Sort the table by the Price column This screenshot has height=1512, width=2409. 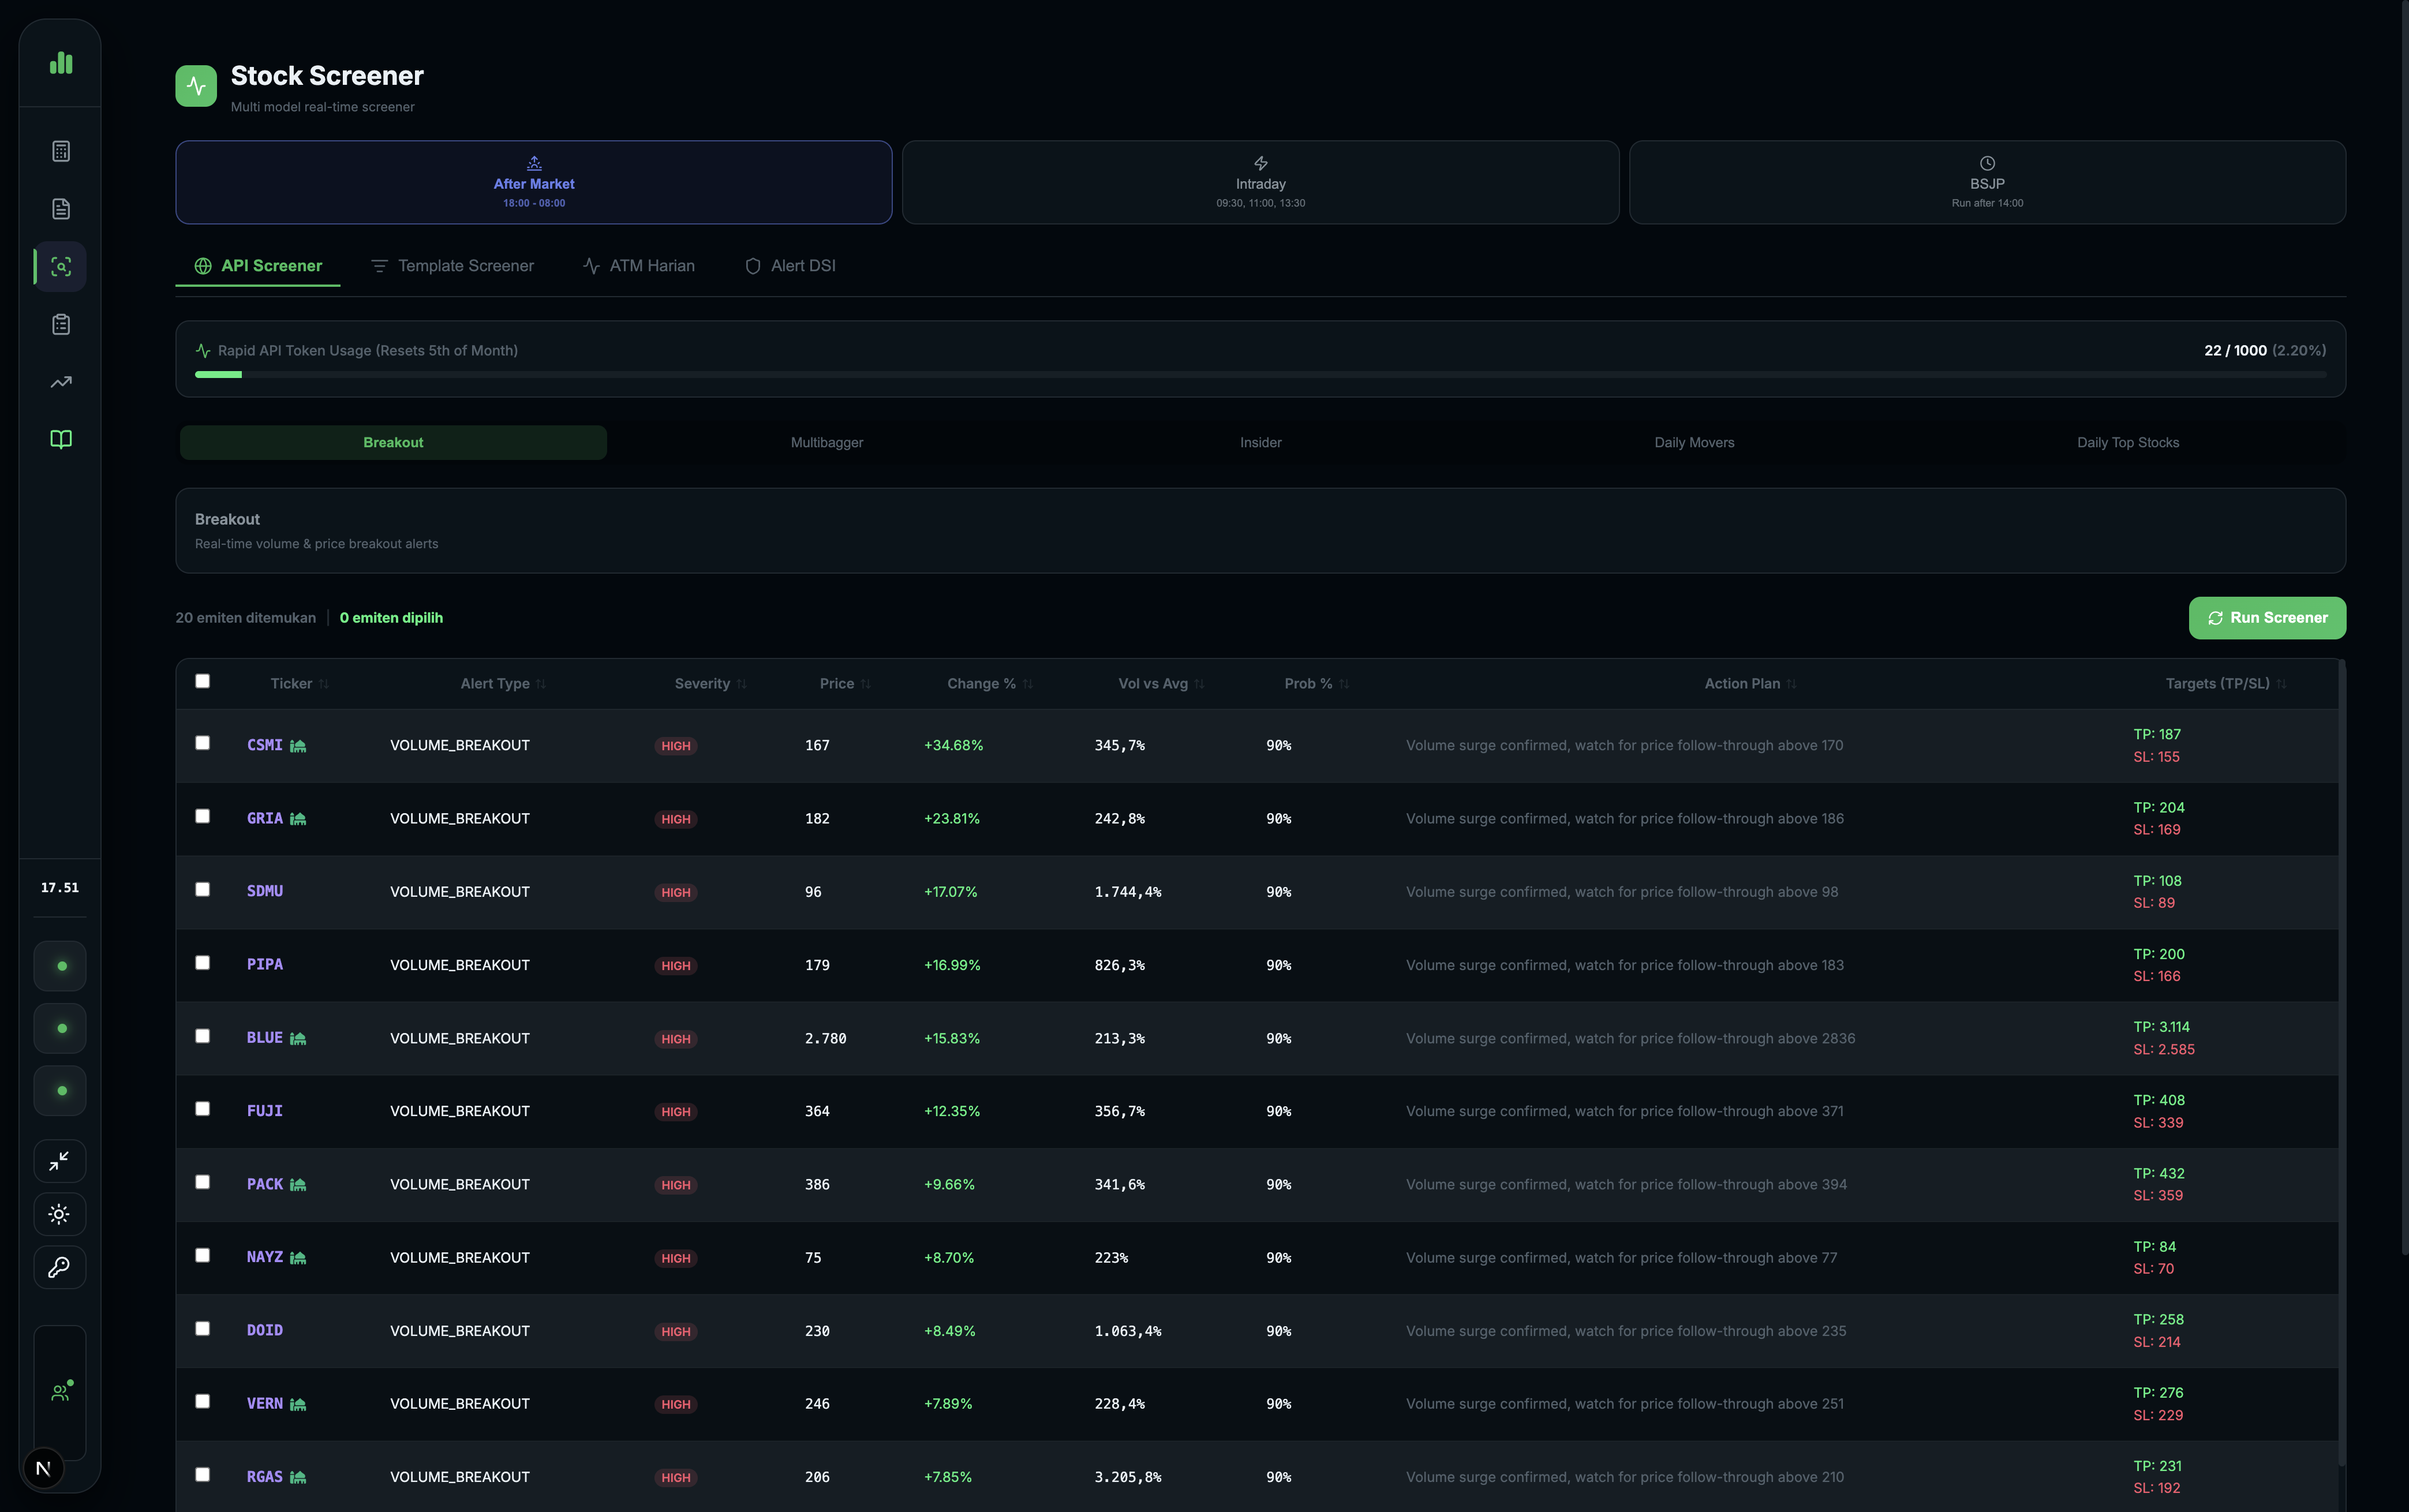[845, 684]
